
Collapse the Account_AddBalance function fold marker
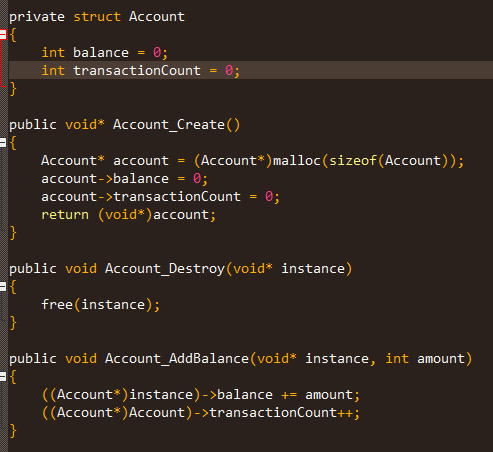[3, 377]
